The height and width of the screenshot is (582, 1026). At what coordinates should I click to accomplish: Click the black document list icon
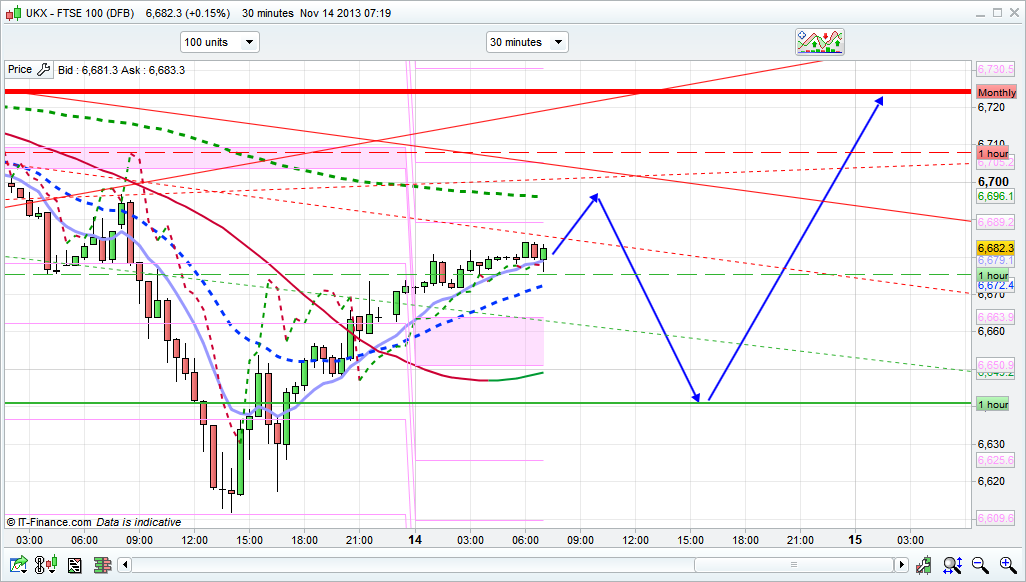click(75, 566)
